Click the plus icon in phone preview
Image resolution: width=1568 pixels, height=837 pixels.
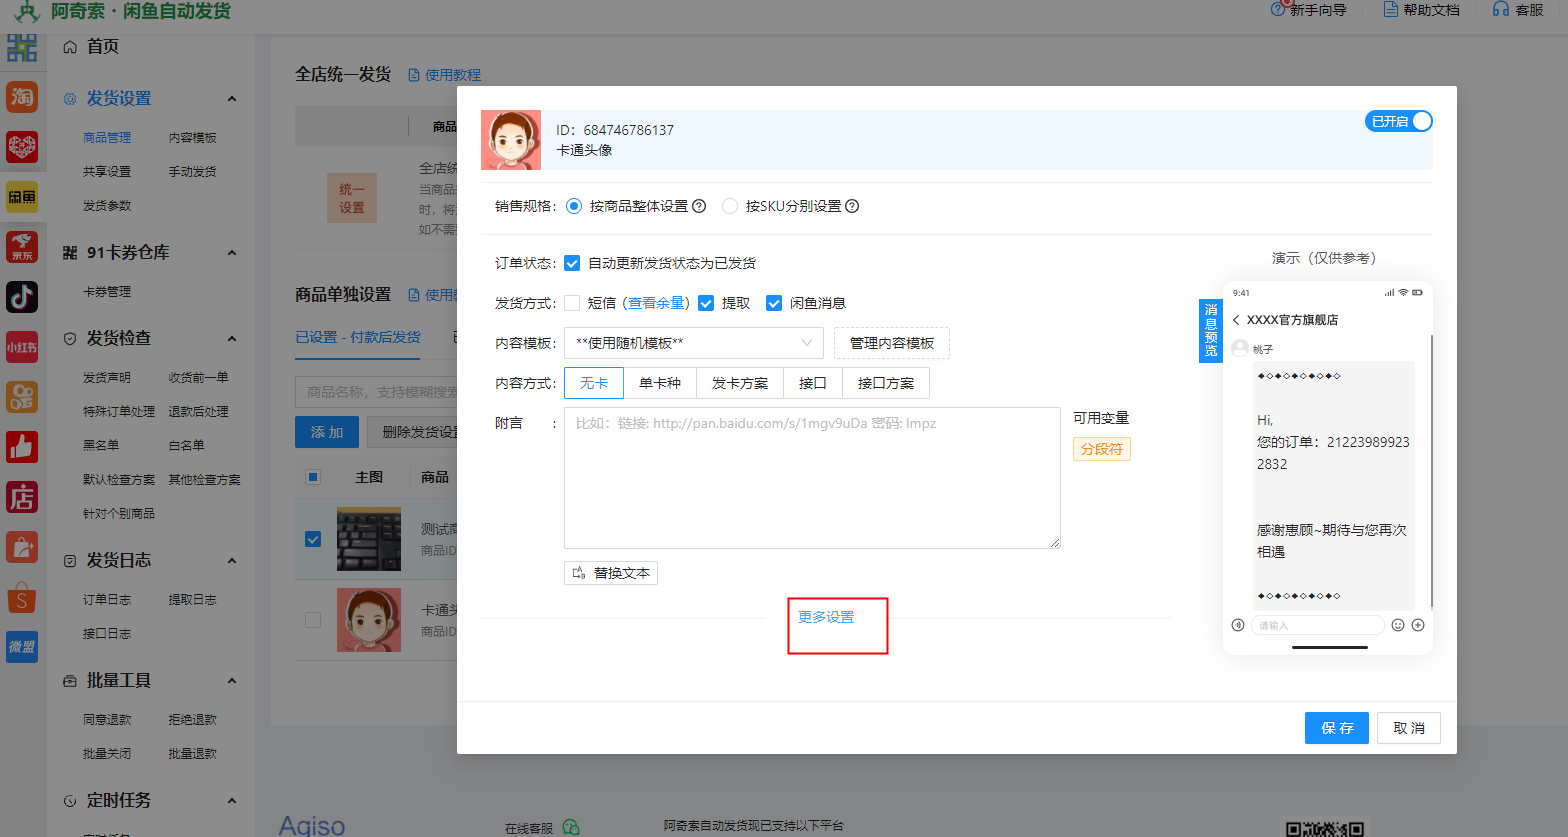tap(1418, 625)
